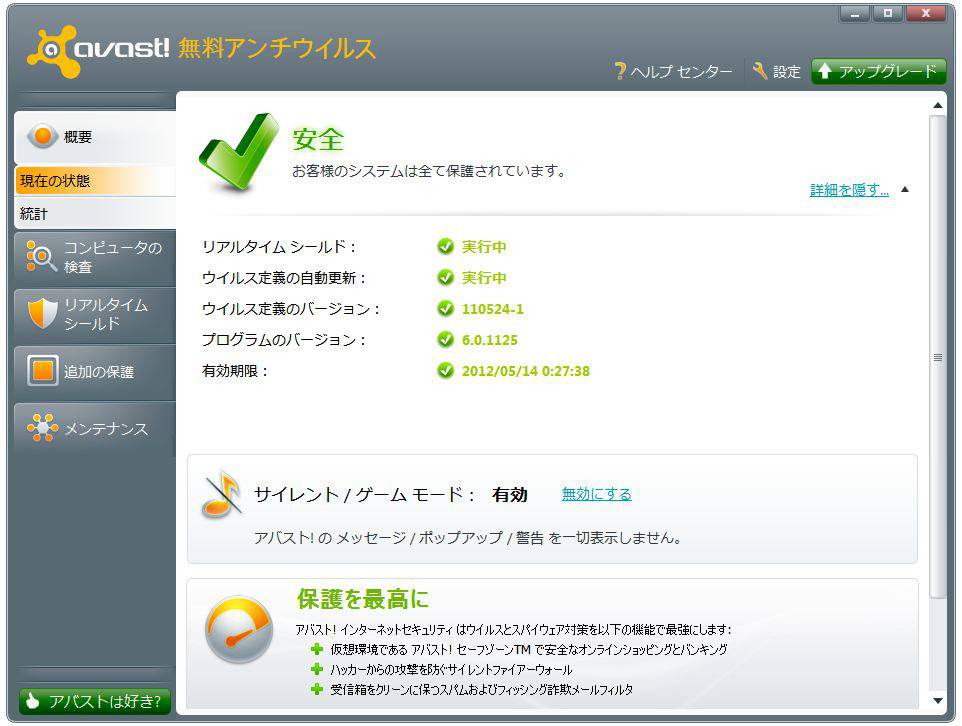Image resolution: width=962 pixels, height=726 pixels.
Task: Click plus icon beside スパム filter line
Action: (317, 689)
